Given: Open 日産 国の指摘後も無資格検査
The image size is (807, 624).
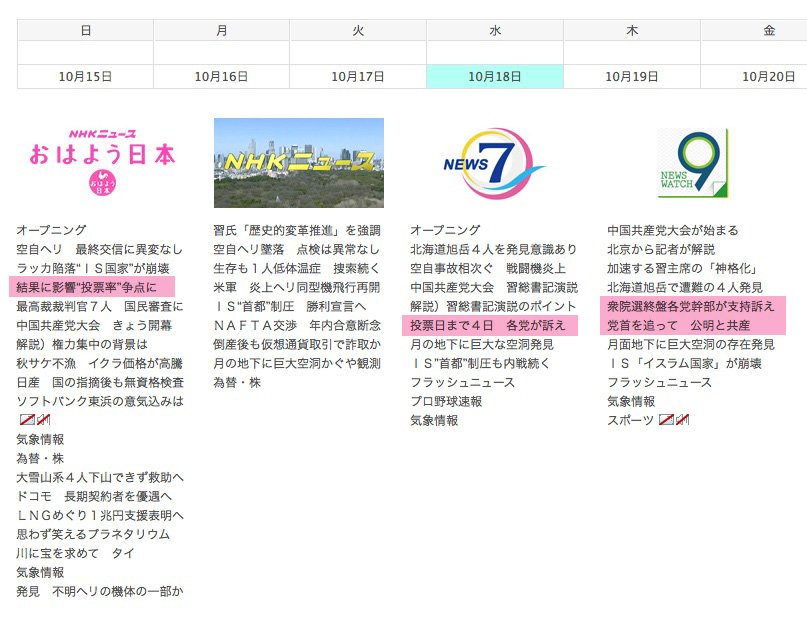Looking at the screenshot, I should click(x=100, y=383).
